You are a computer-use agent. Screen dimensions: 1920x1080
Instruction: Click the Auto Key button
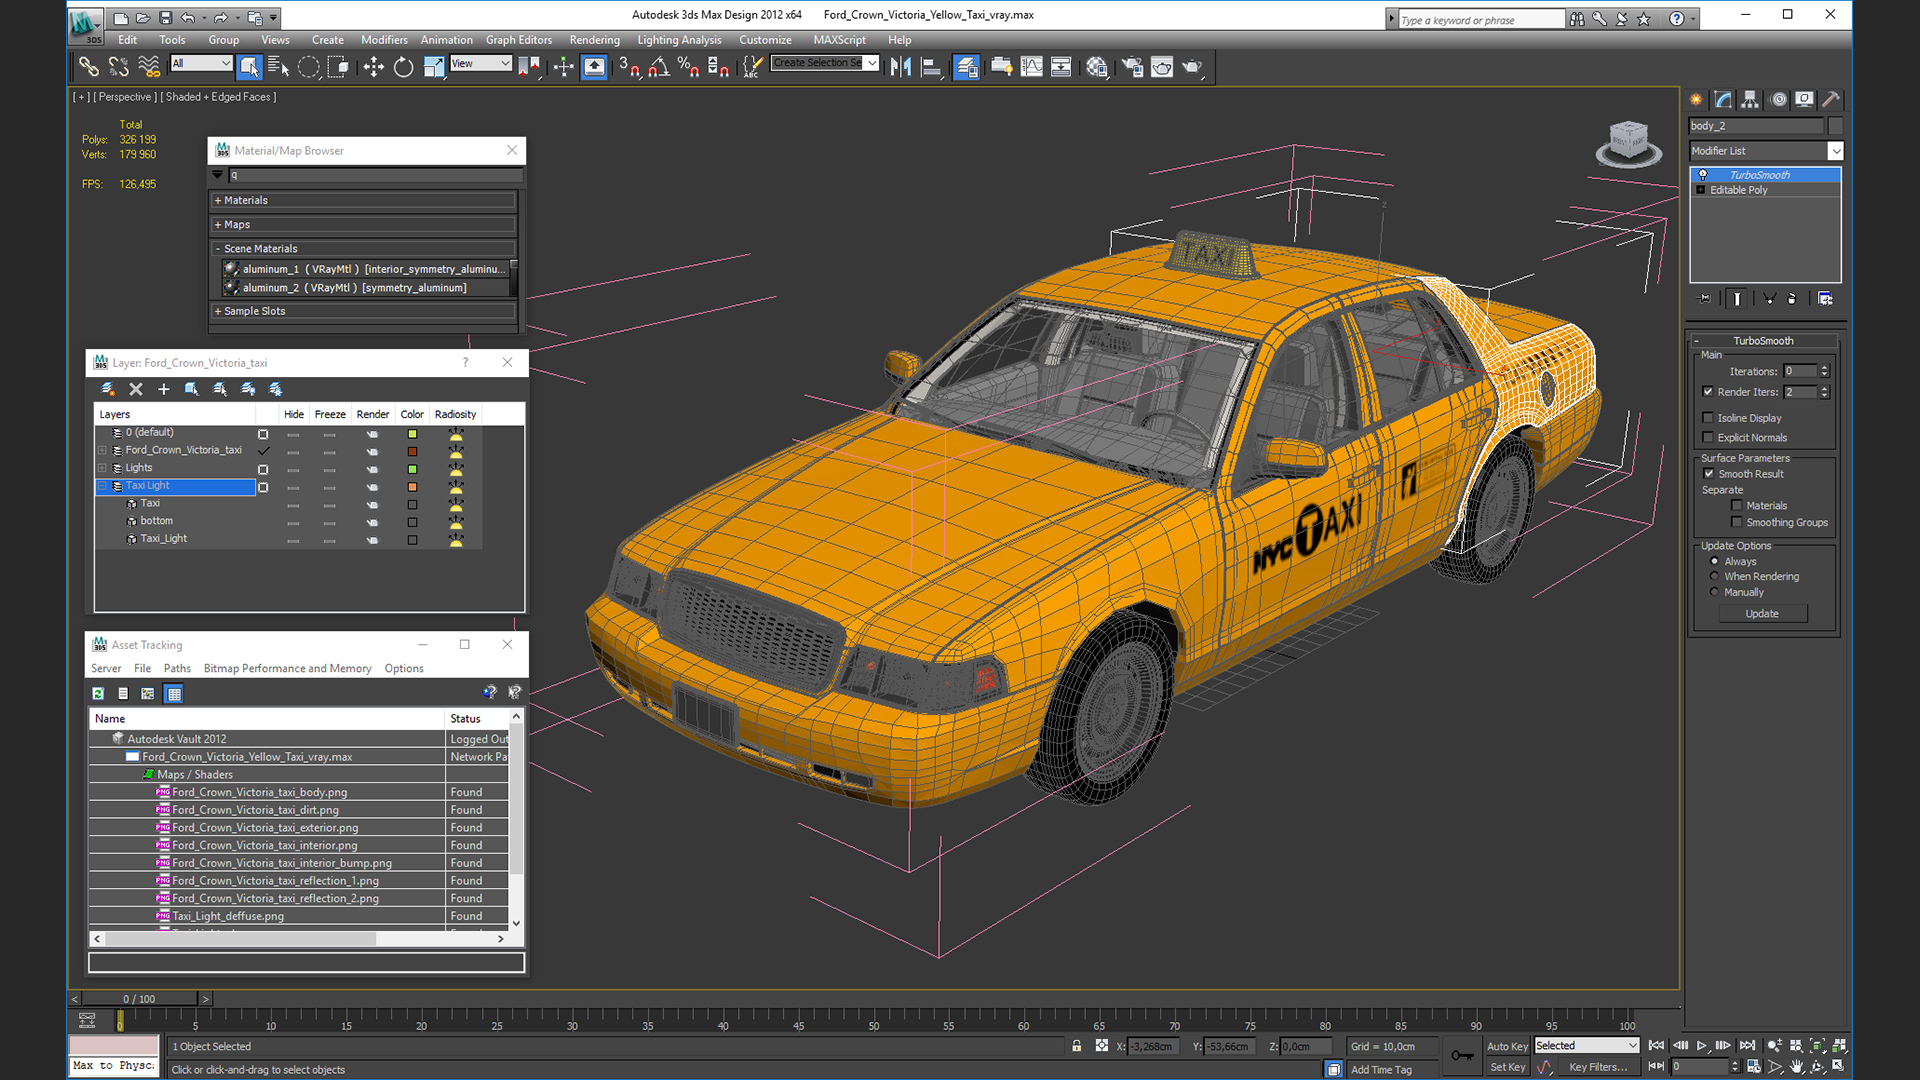1506,1046
